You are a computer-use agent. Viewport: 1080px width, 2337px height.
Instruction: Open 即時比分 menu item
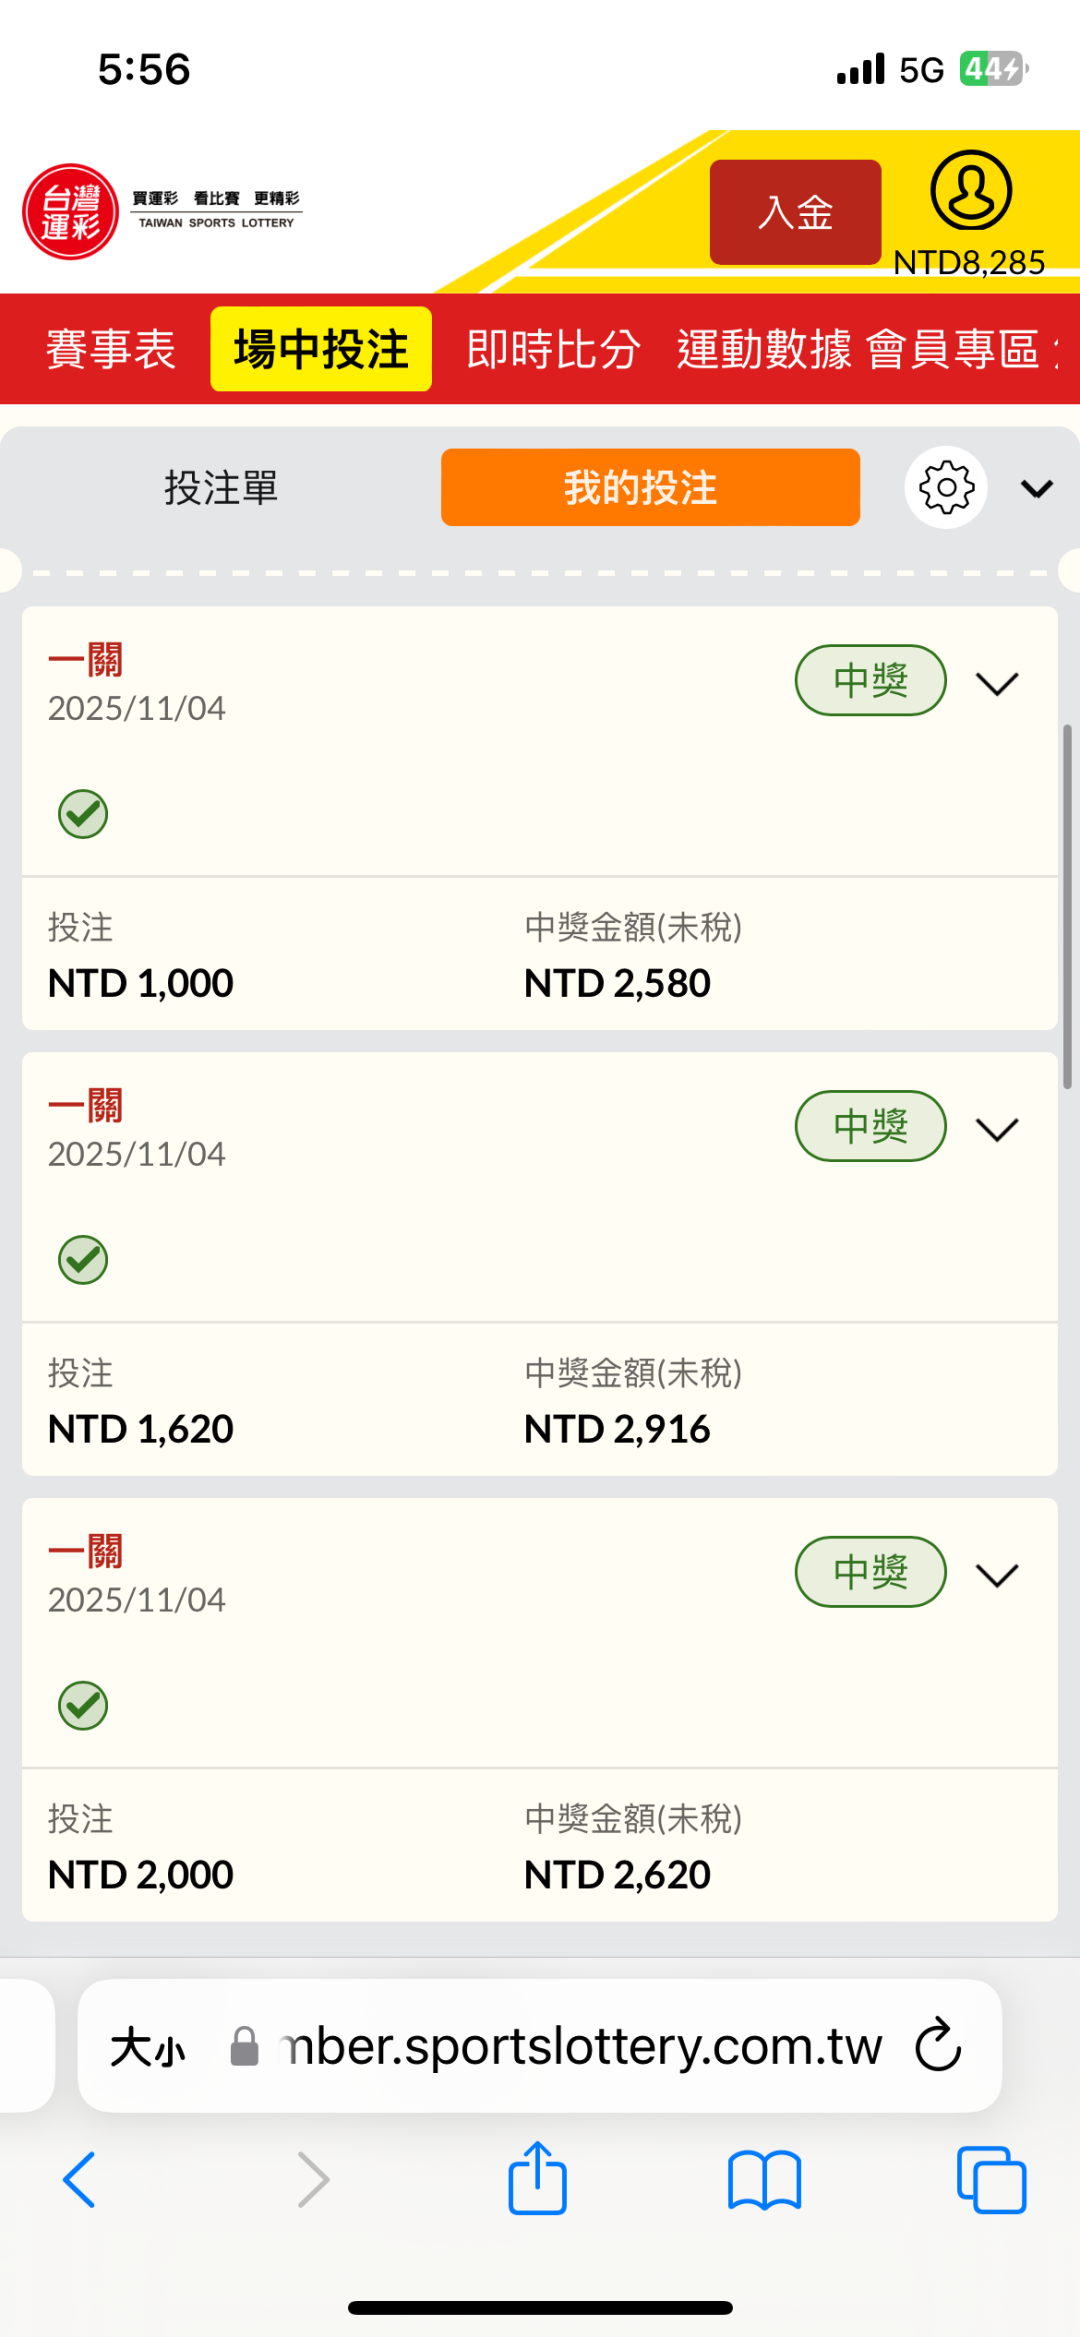[553, 350]
